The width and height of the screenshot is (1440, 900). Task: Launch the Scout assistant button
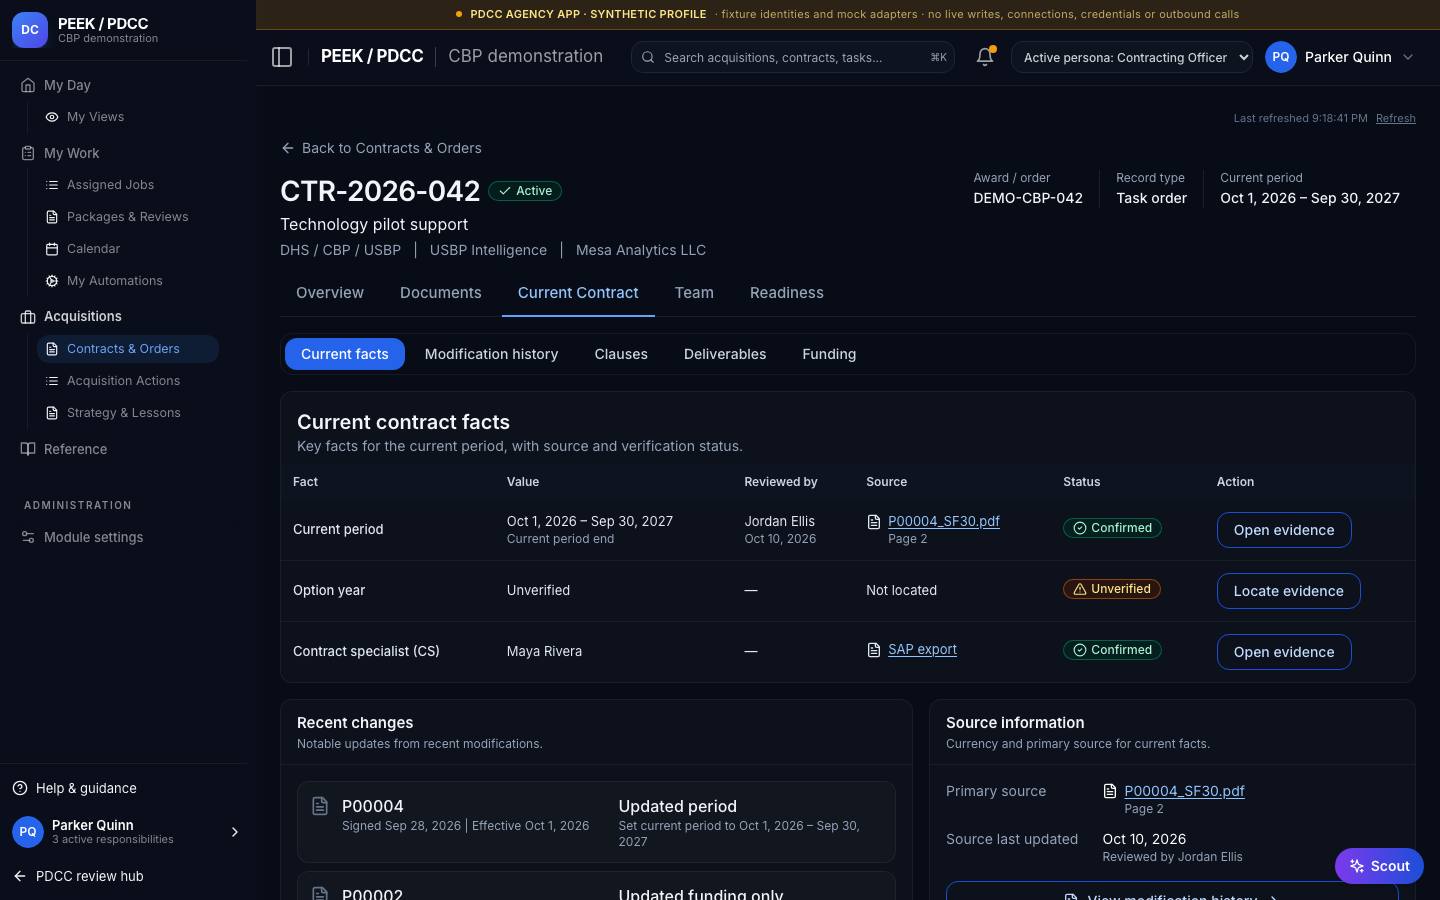[1379, 866]
